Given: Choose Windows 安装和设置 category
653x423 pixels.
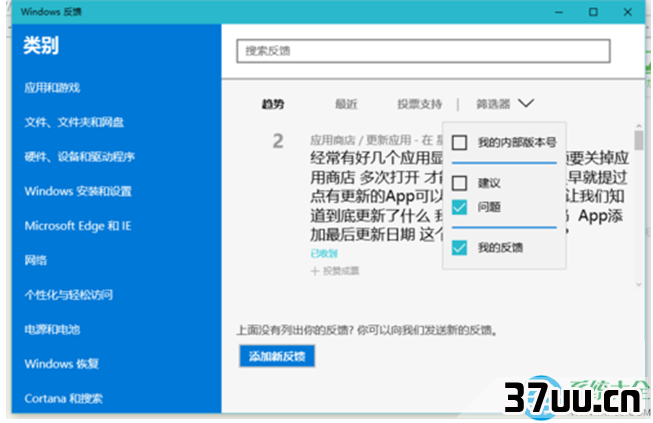Looking at the screenshot, I should tap(78, 192).
